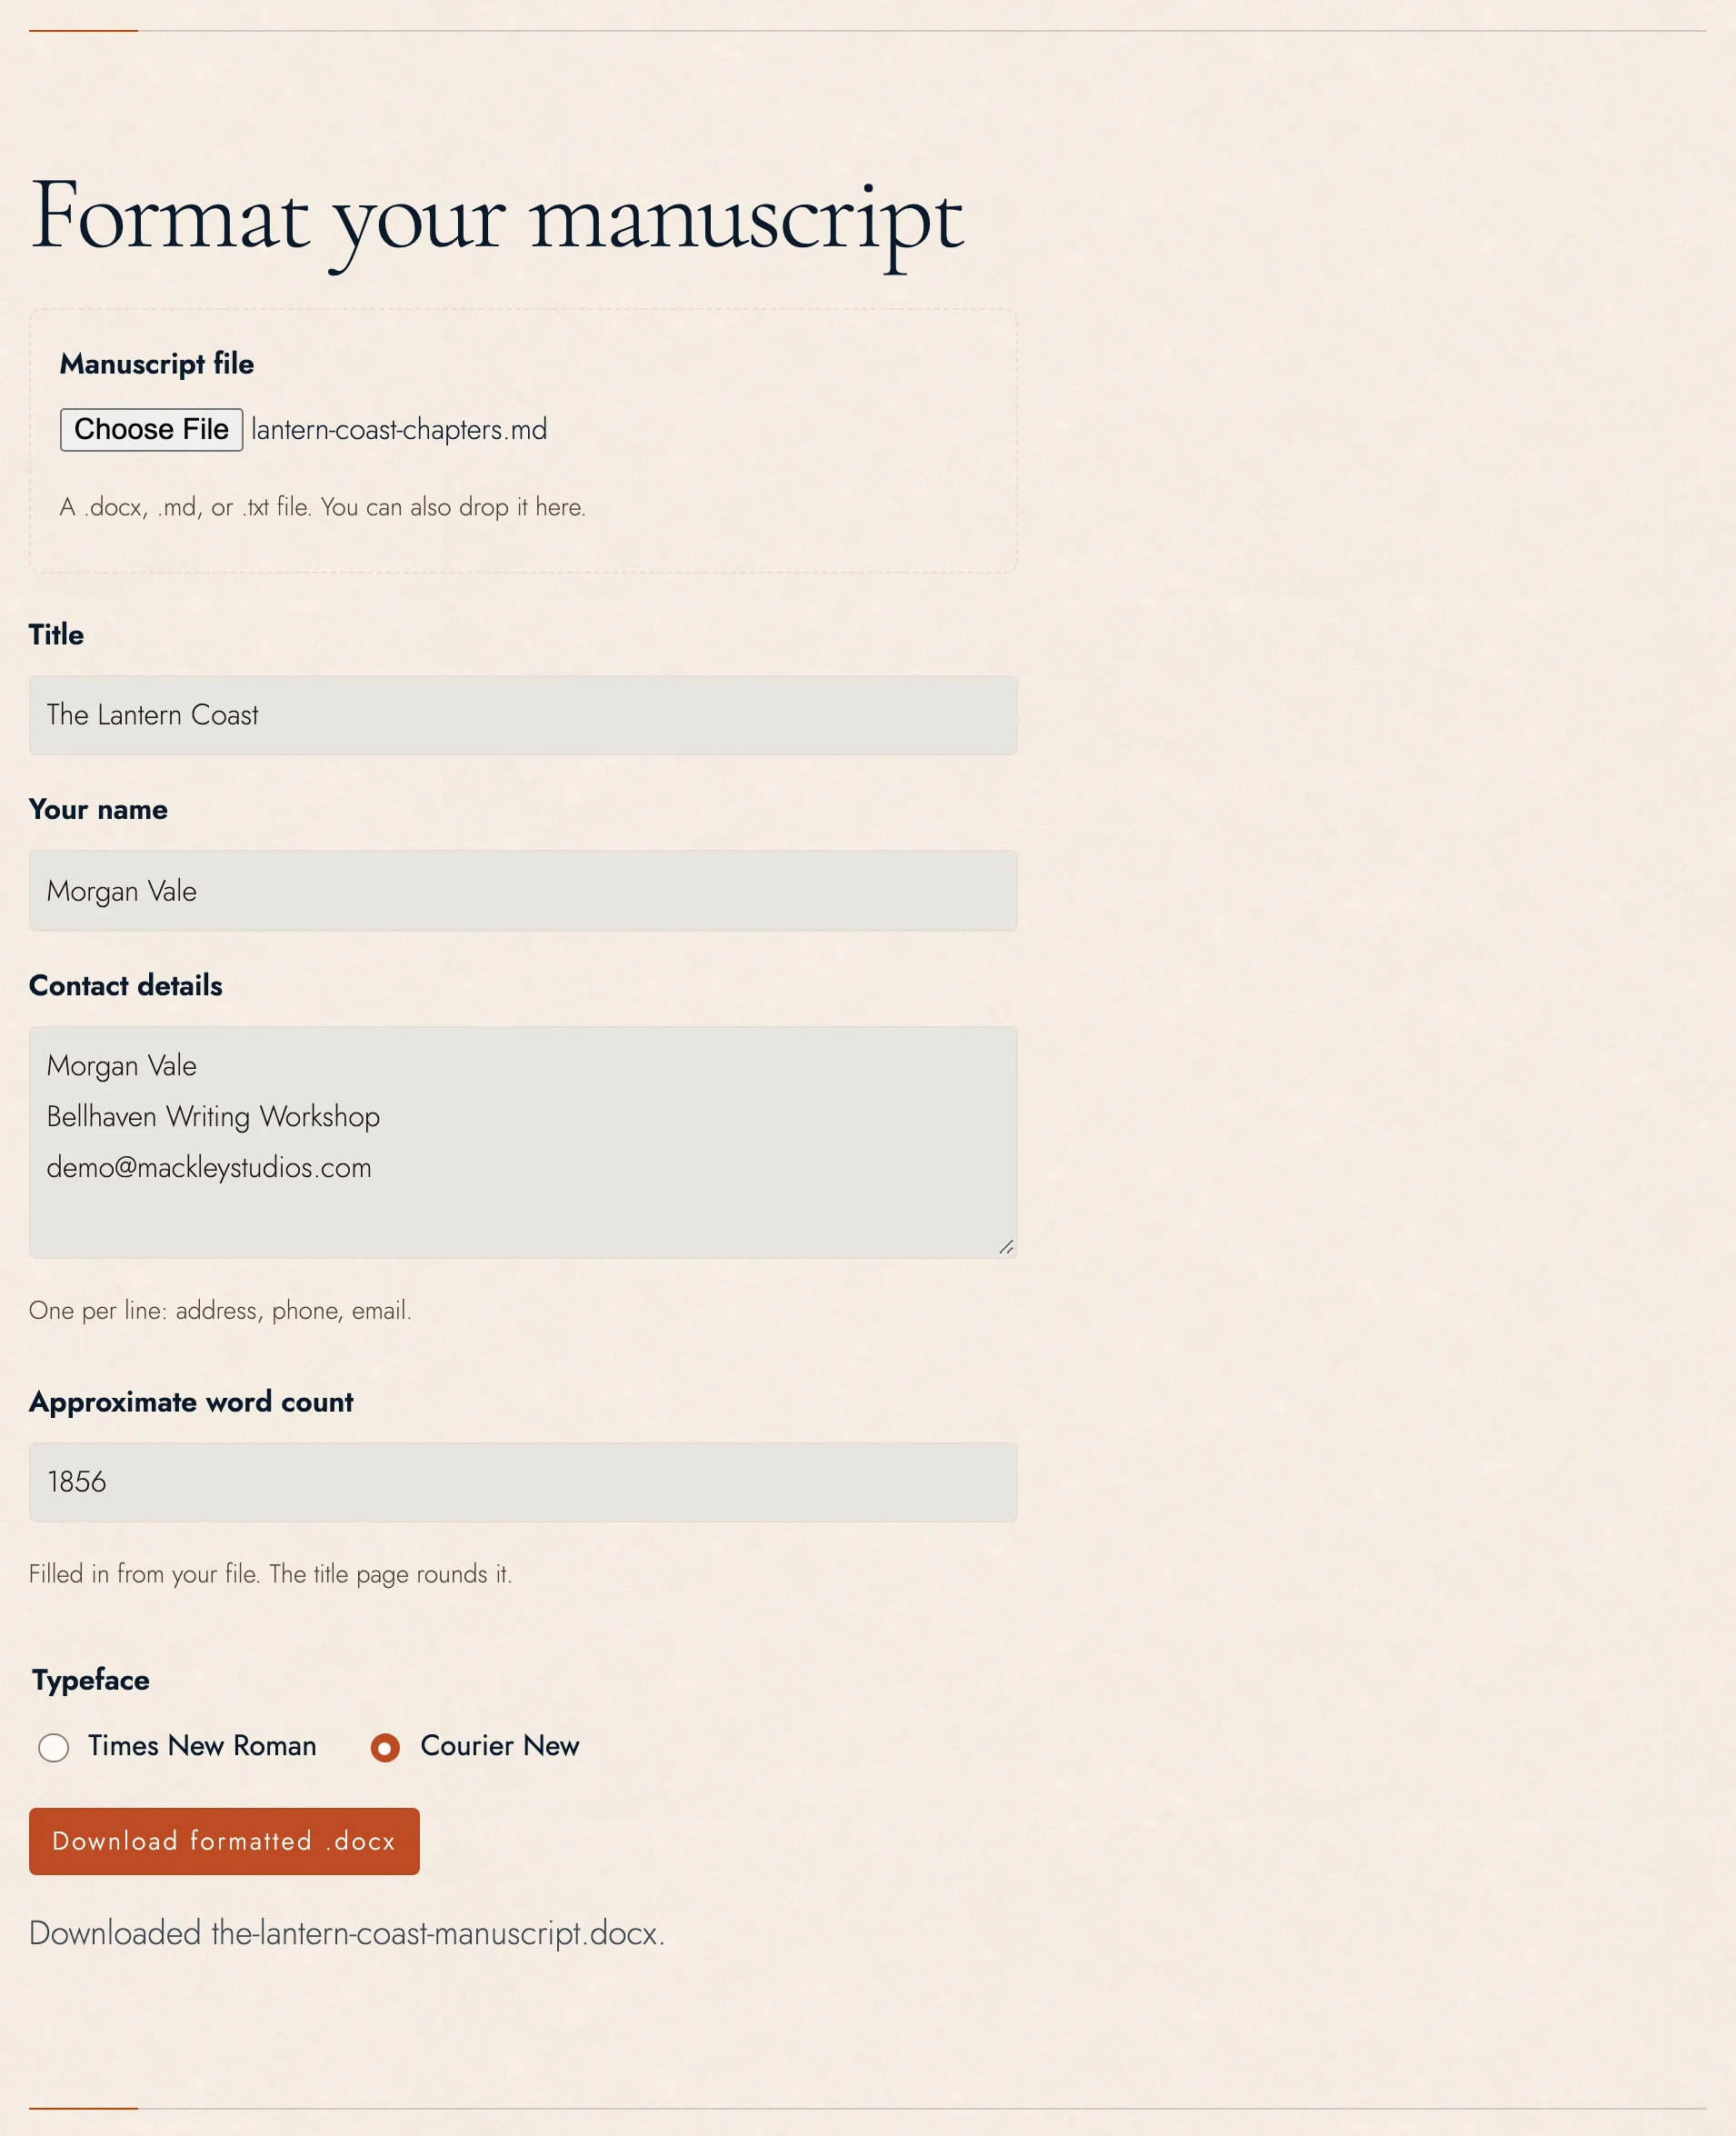Click the Approximate word count label

[x=191, y=1402]
